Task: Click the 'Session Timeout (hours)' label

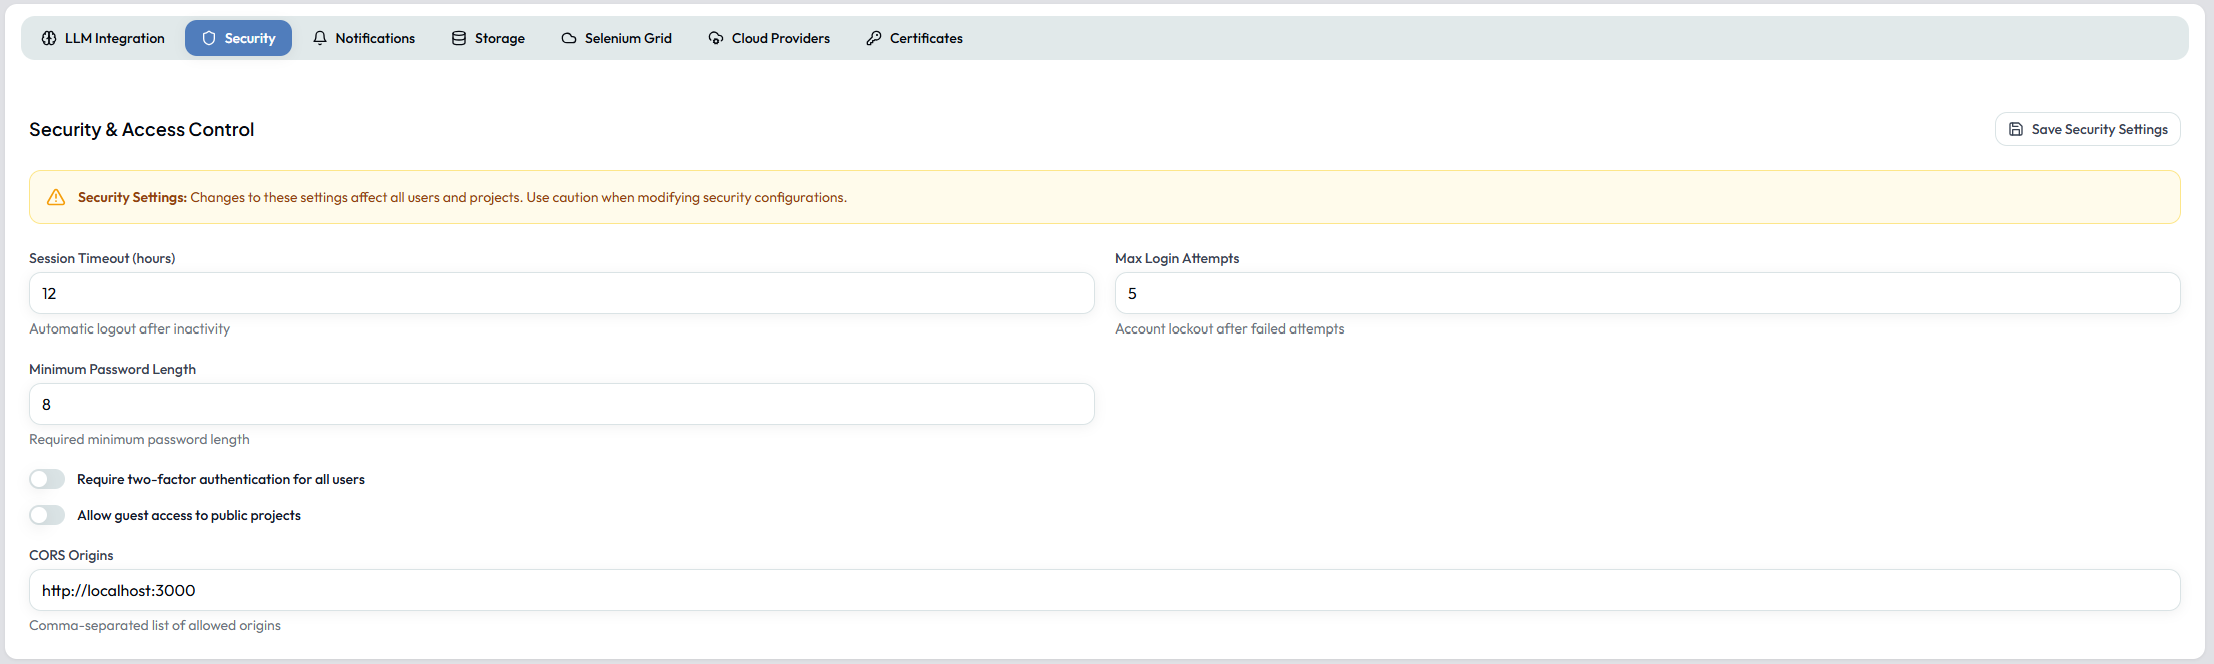Action: (x=102, y=258)
